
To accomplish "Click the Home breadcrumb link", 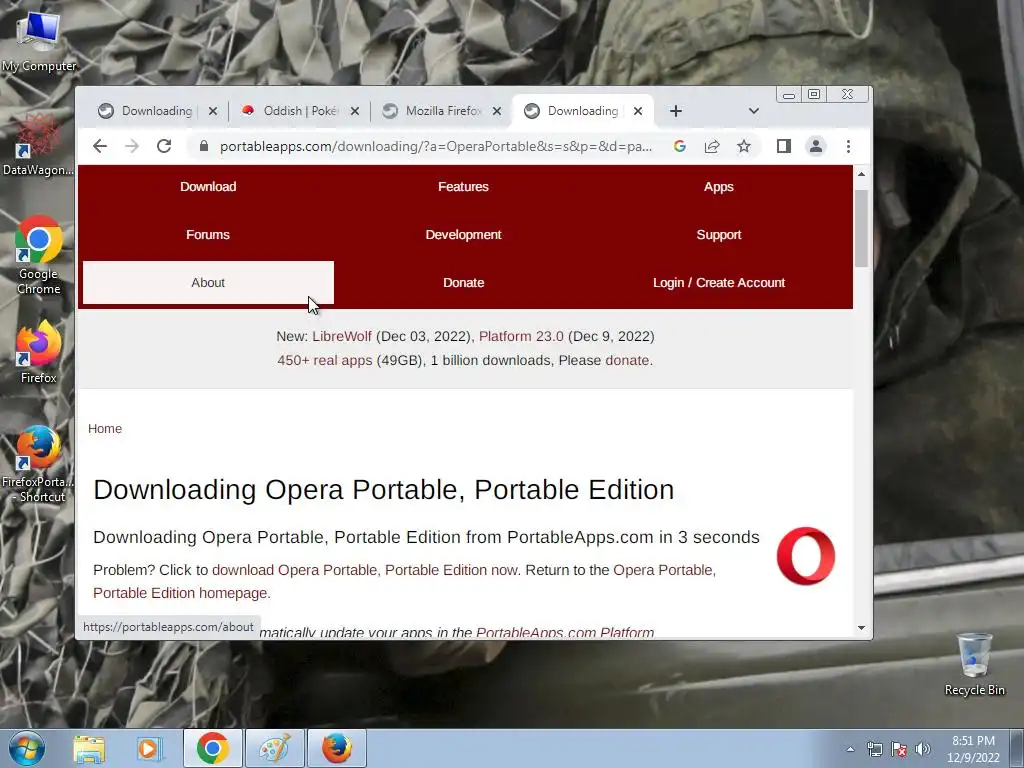I will click(105, 428).
